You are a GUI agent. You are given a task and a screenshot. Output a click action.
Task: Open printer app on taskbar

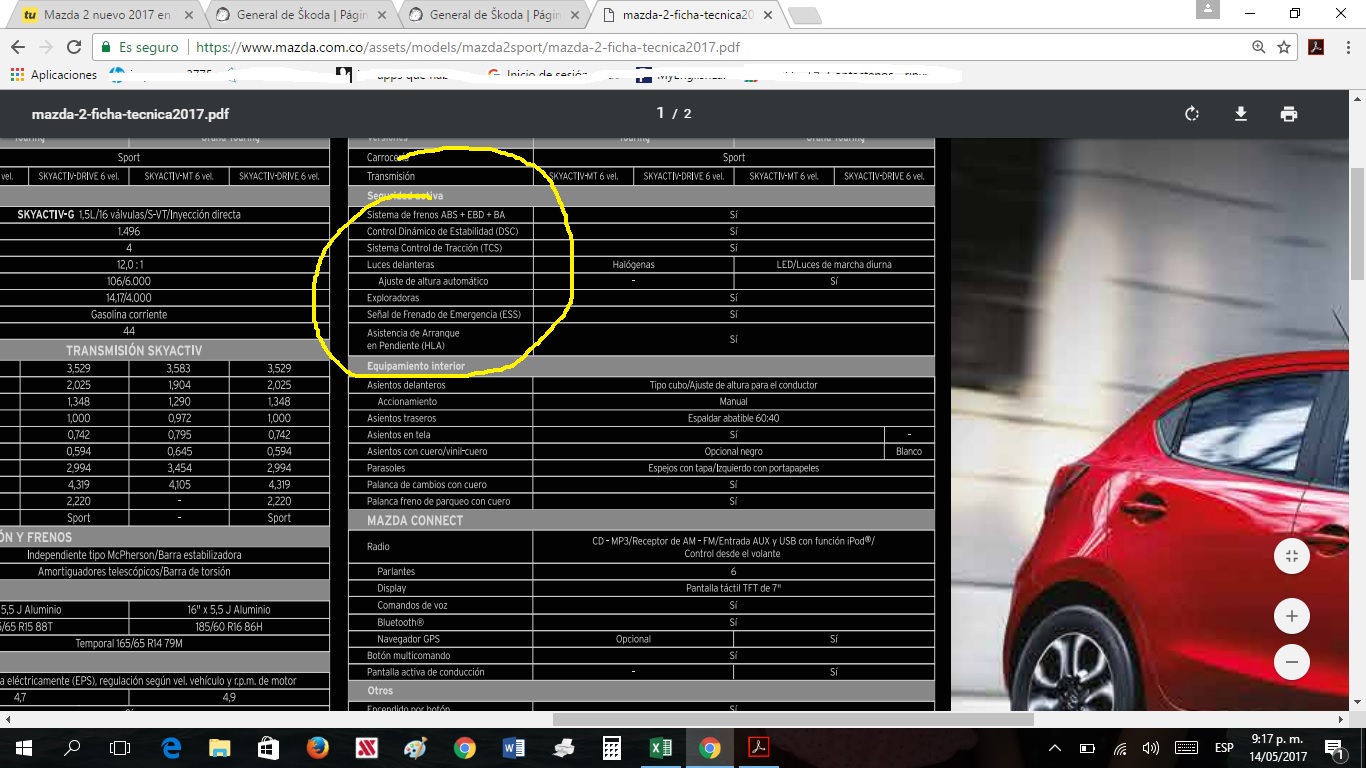pos(563,747)
